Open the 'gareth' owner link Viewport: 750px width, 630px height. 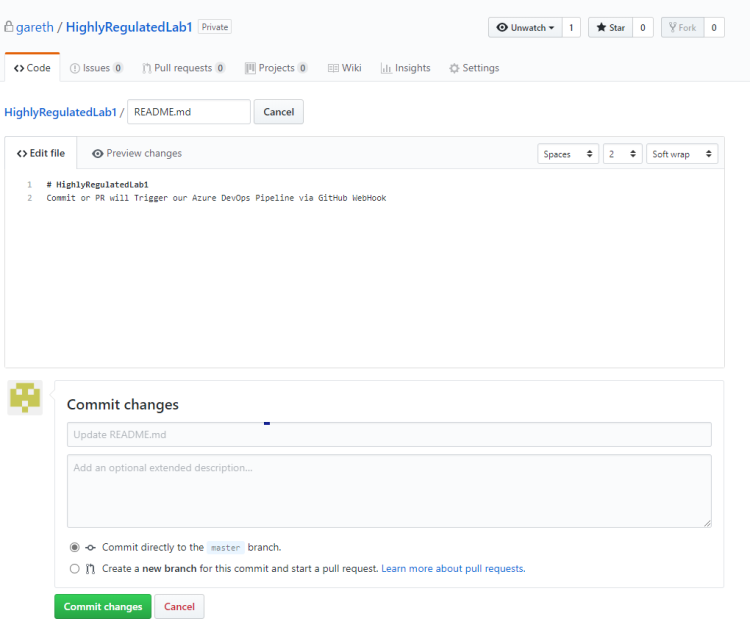(34, 27)
